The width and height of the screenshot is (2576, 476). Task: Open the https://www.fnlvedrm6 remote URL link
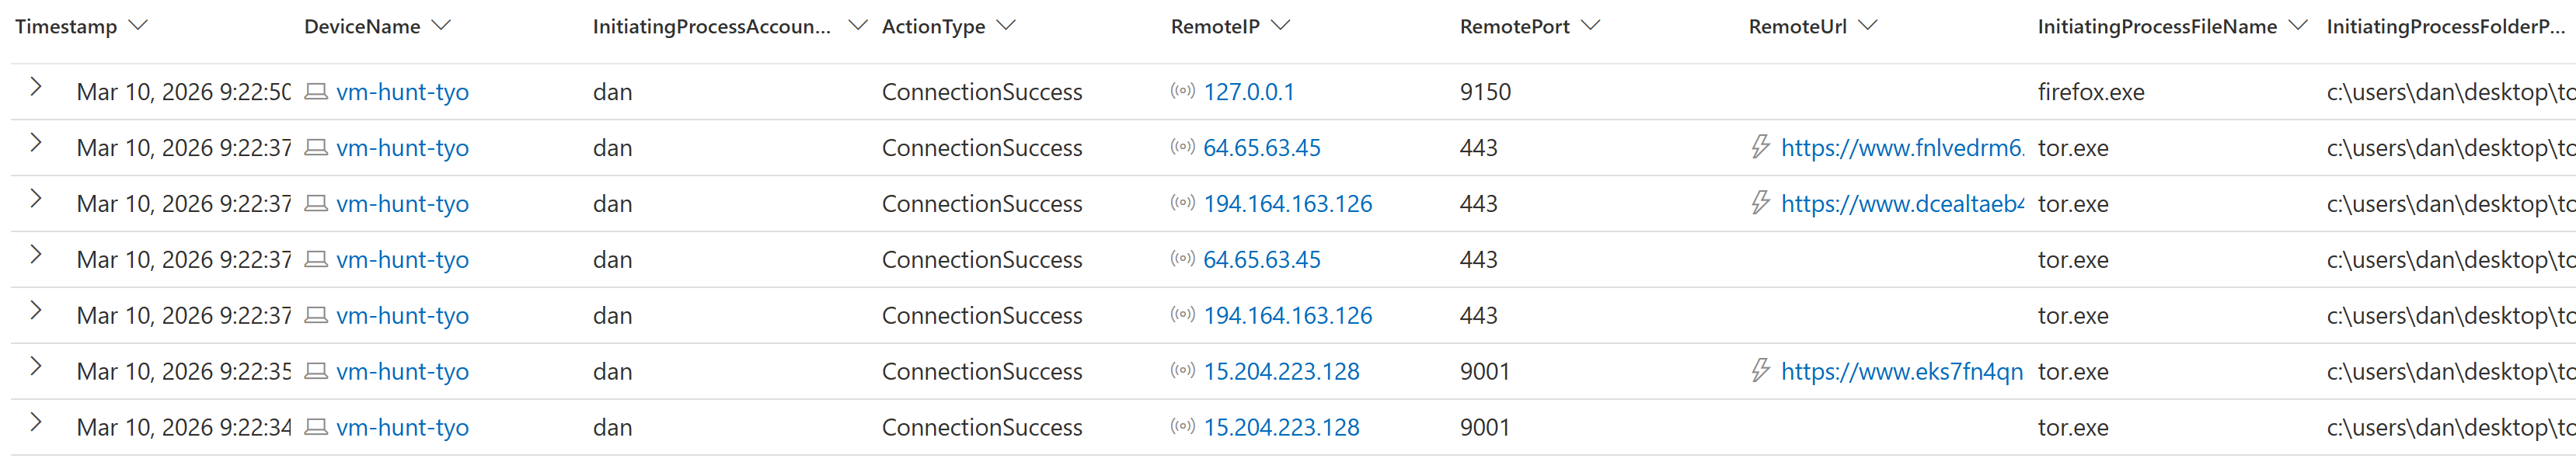coord(1902,148)
